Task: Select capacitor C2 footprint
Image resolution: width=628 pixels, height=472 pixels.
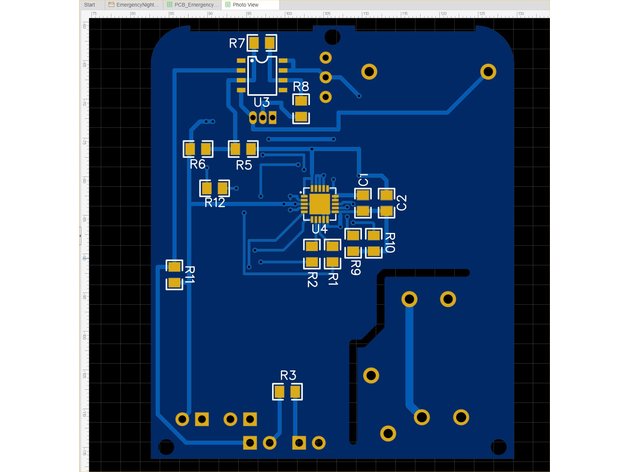Action: pyautogui.click(x=386, y=203)
